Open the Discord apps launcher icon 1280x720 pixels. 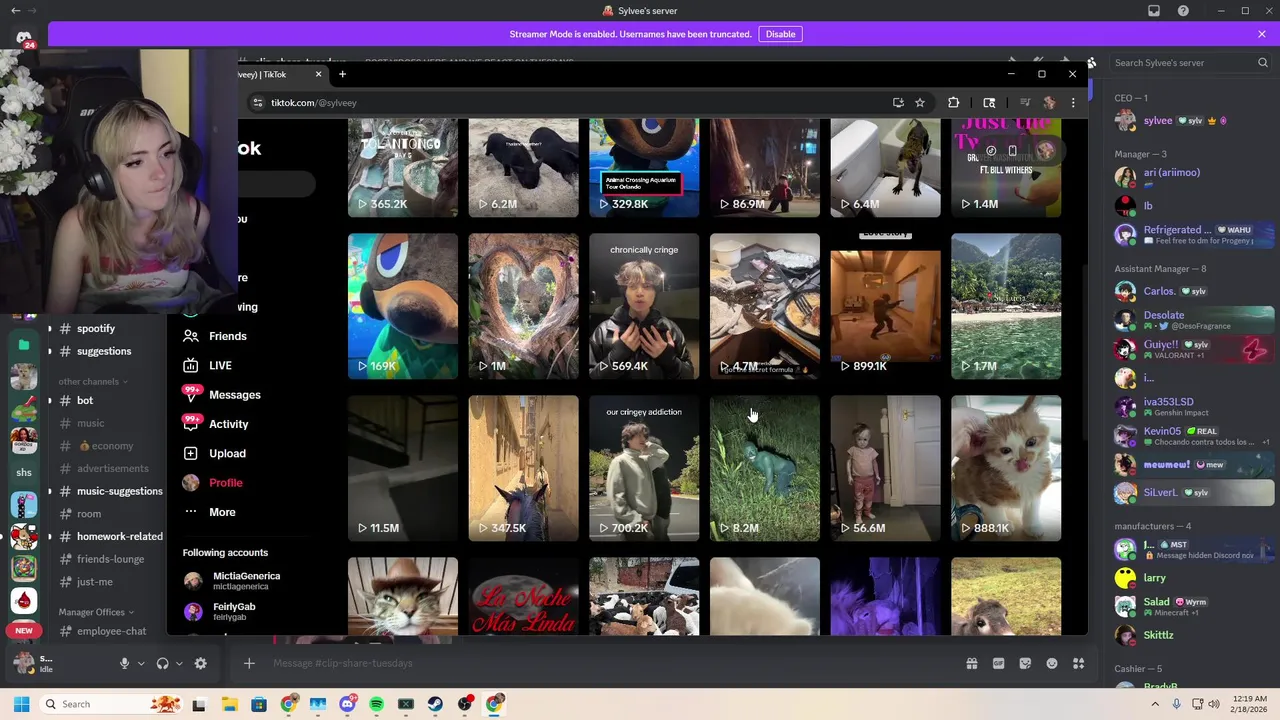coord(1079,663)
